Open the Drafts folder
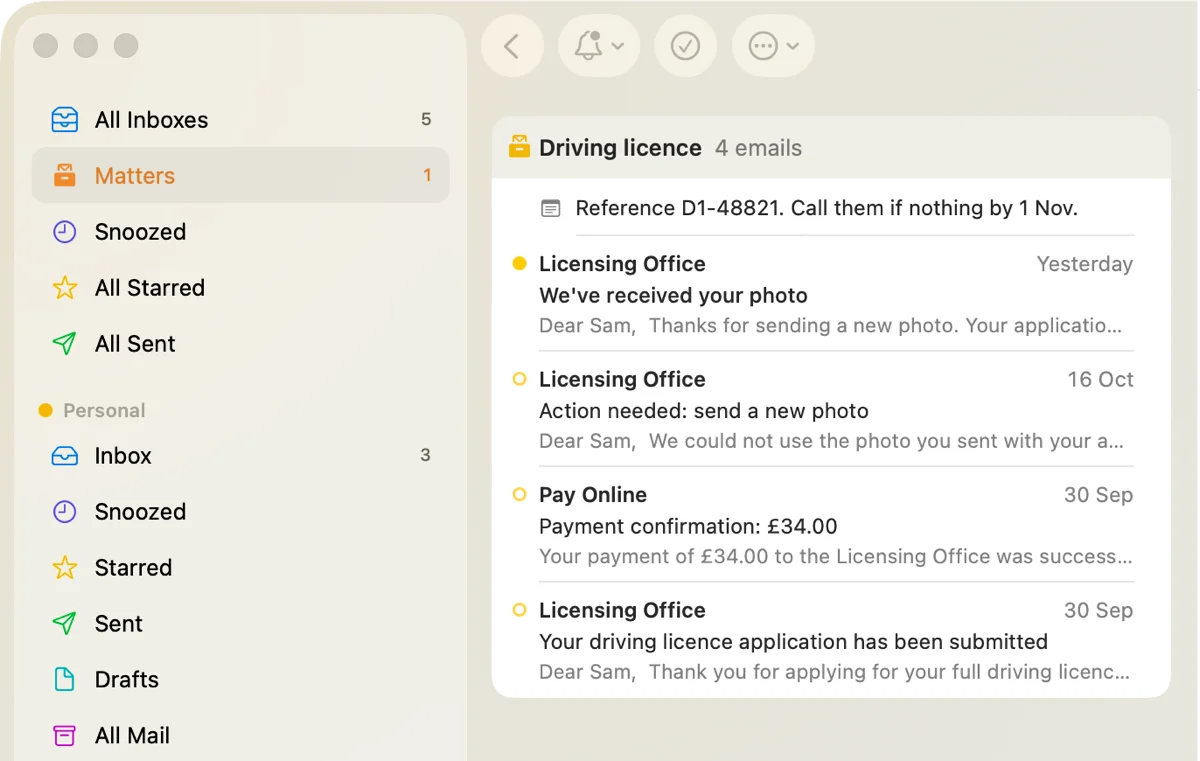 [241, 680]
